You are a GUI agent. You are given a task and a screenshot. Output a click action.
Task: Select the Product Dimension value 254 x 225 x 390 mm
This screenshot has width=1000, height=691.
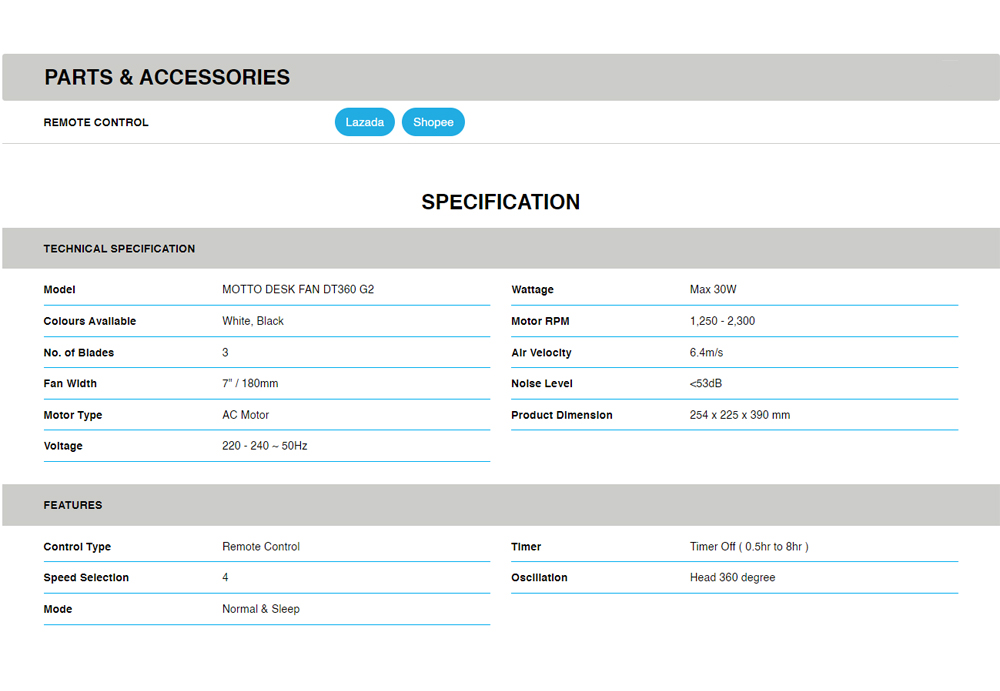739,415
